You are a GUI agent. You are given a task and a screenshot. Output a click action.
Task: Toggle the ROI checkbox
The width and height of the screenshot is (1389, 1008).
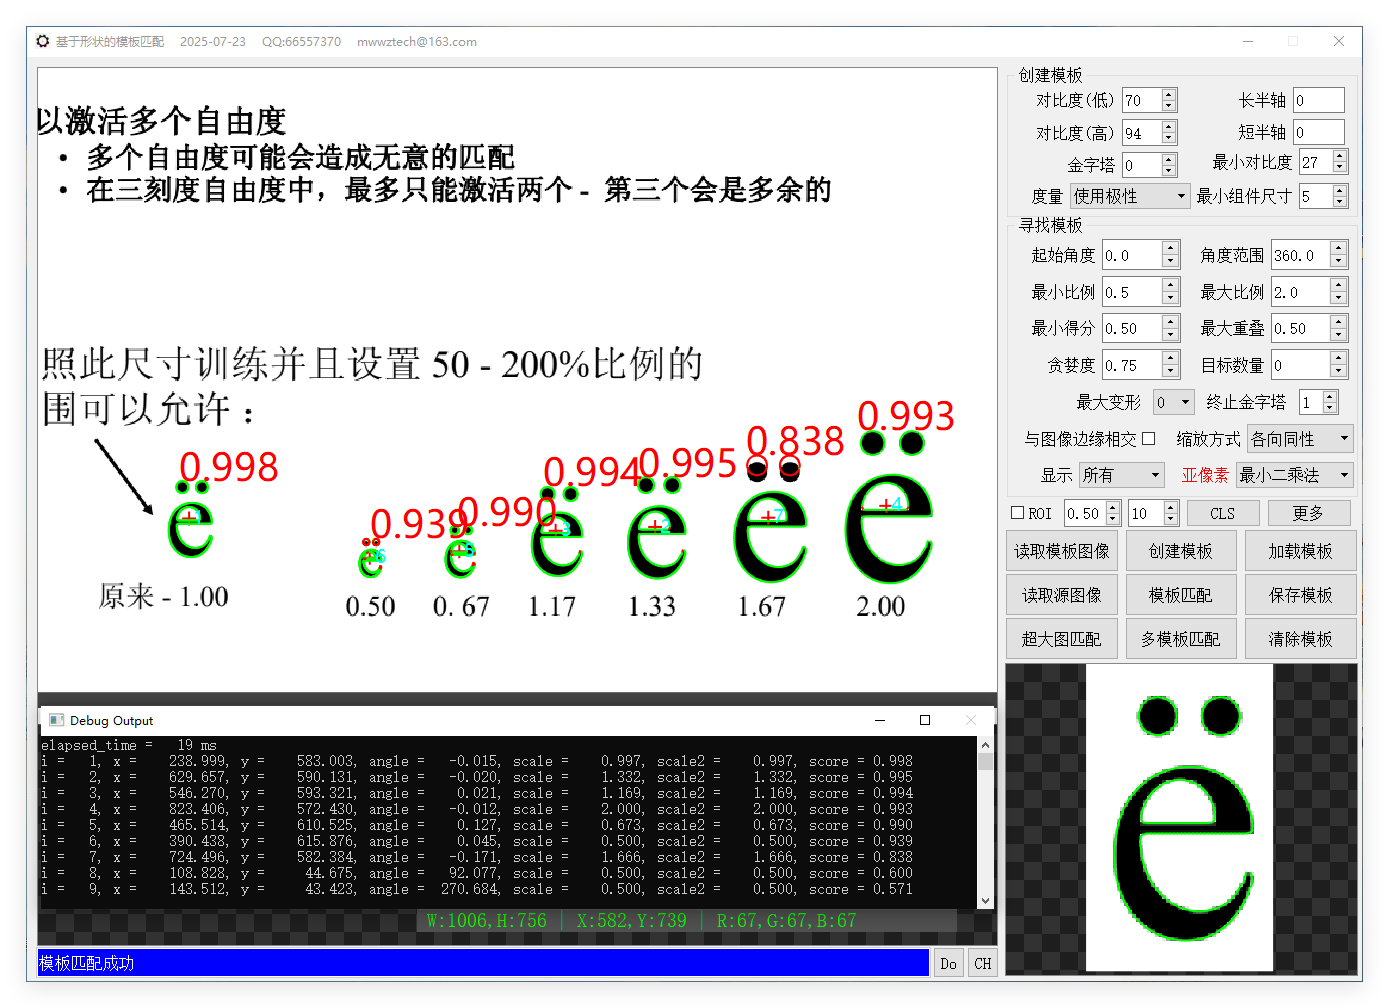point(1018,513)
